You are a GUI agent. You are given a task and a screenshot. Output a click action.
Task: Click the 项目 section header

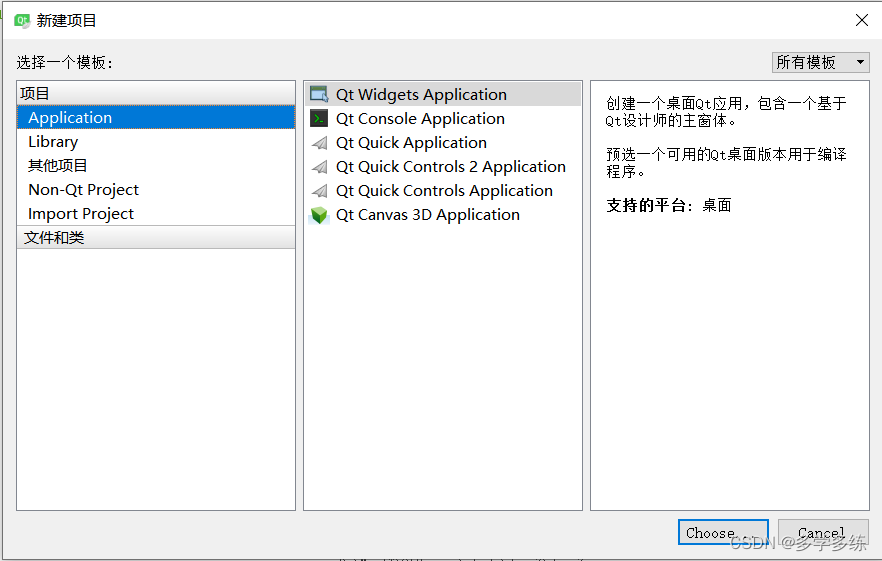click(156, 93)
